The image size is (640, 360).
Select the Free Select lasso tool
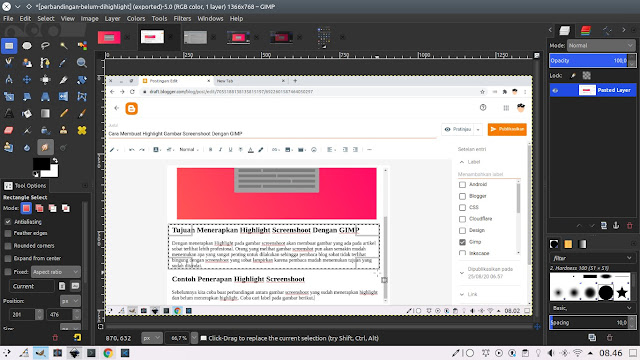pyautogui.click(x=45, y=46)
